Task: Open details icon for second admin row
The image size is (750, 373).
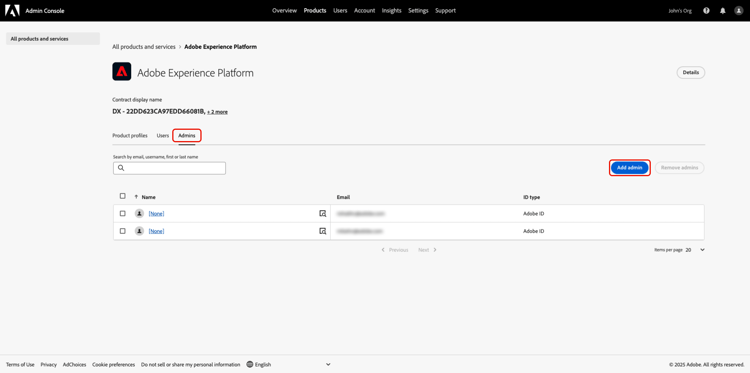Action: [x=322, y=231]
